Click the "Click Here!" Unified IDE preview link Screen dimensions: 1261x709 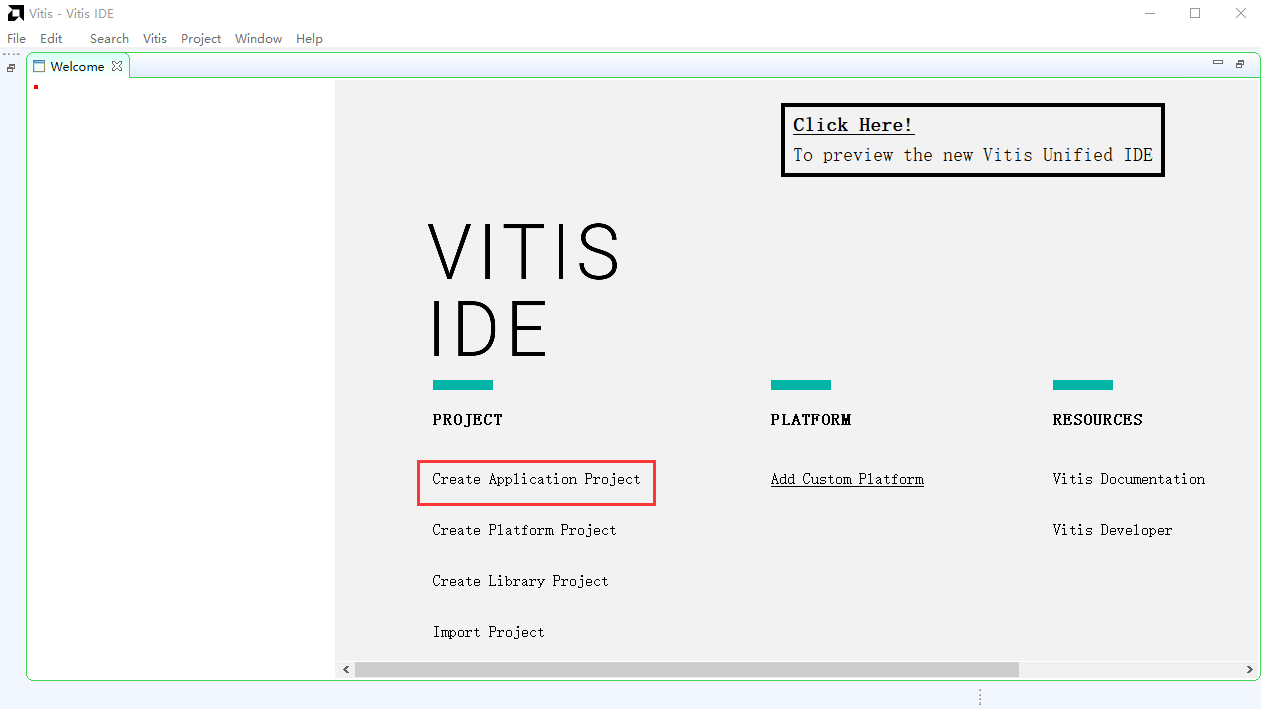pos(853,125)
